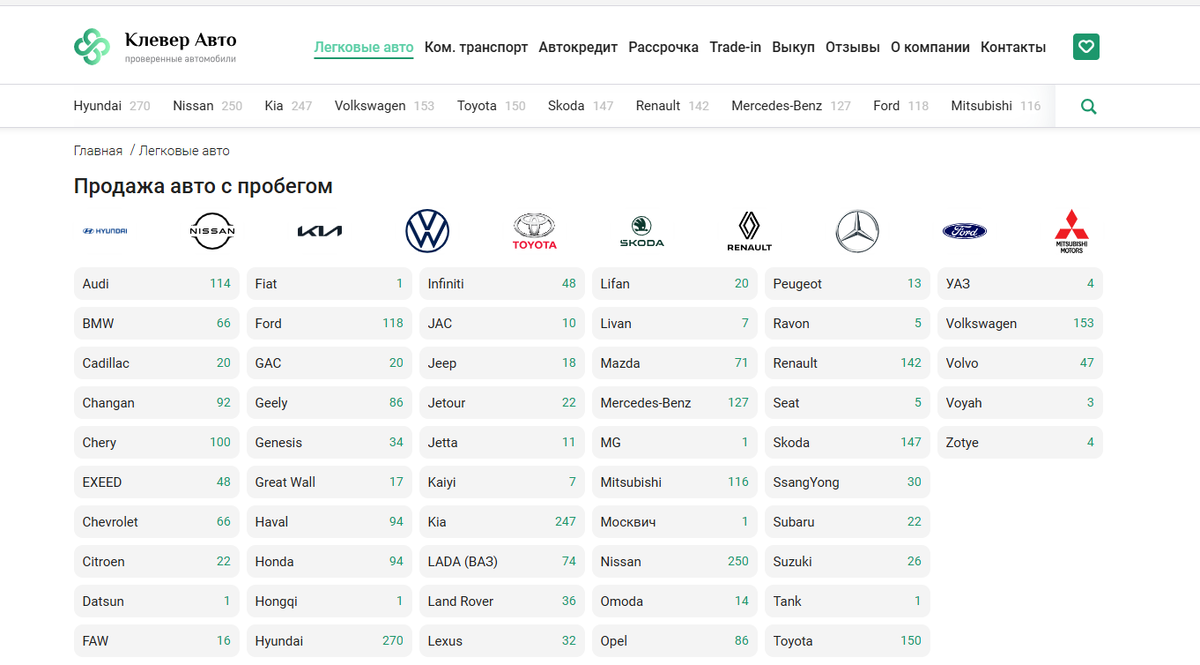Image resolution: width=1200 pixels, height=665 pixels.
Task: Choose the Genesis brand tile
Action: pyautogui.click(x=329, y=443)
